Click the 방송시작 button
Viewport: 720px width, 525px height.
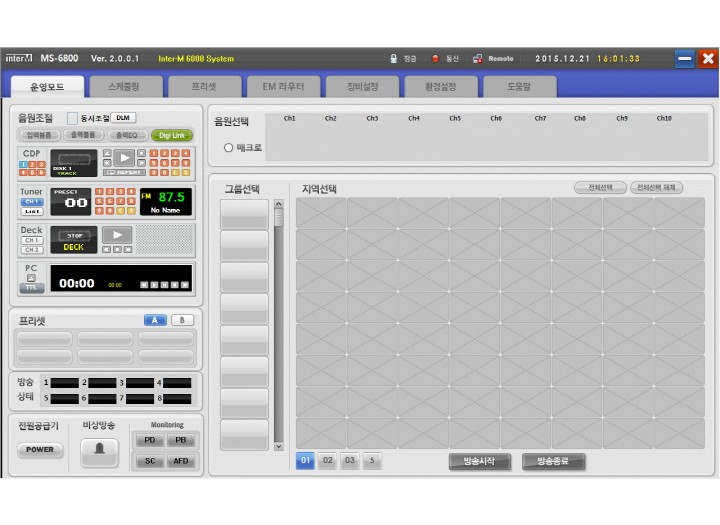480,461
